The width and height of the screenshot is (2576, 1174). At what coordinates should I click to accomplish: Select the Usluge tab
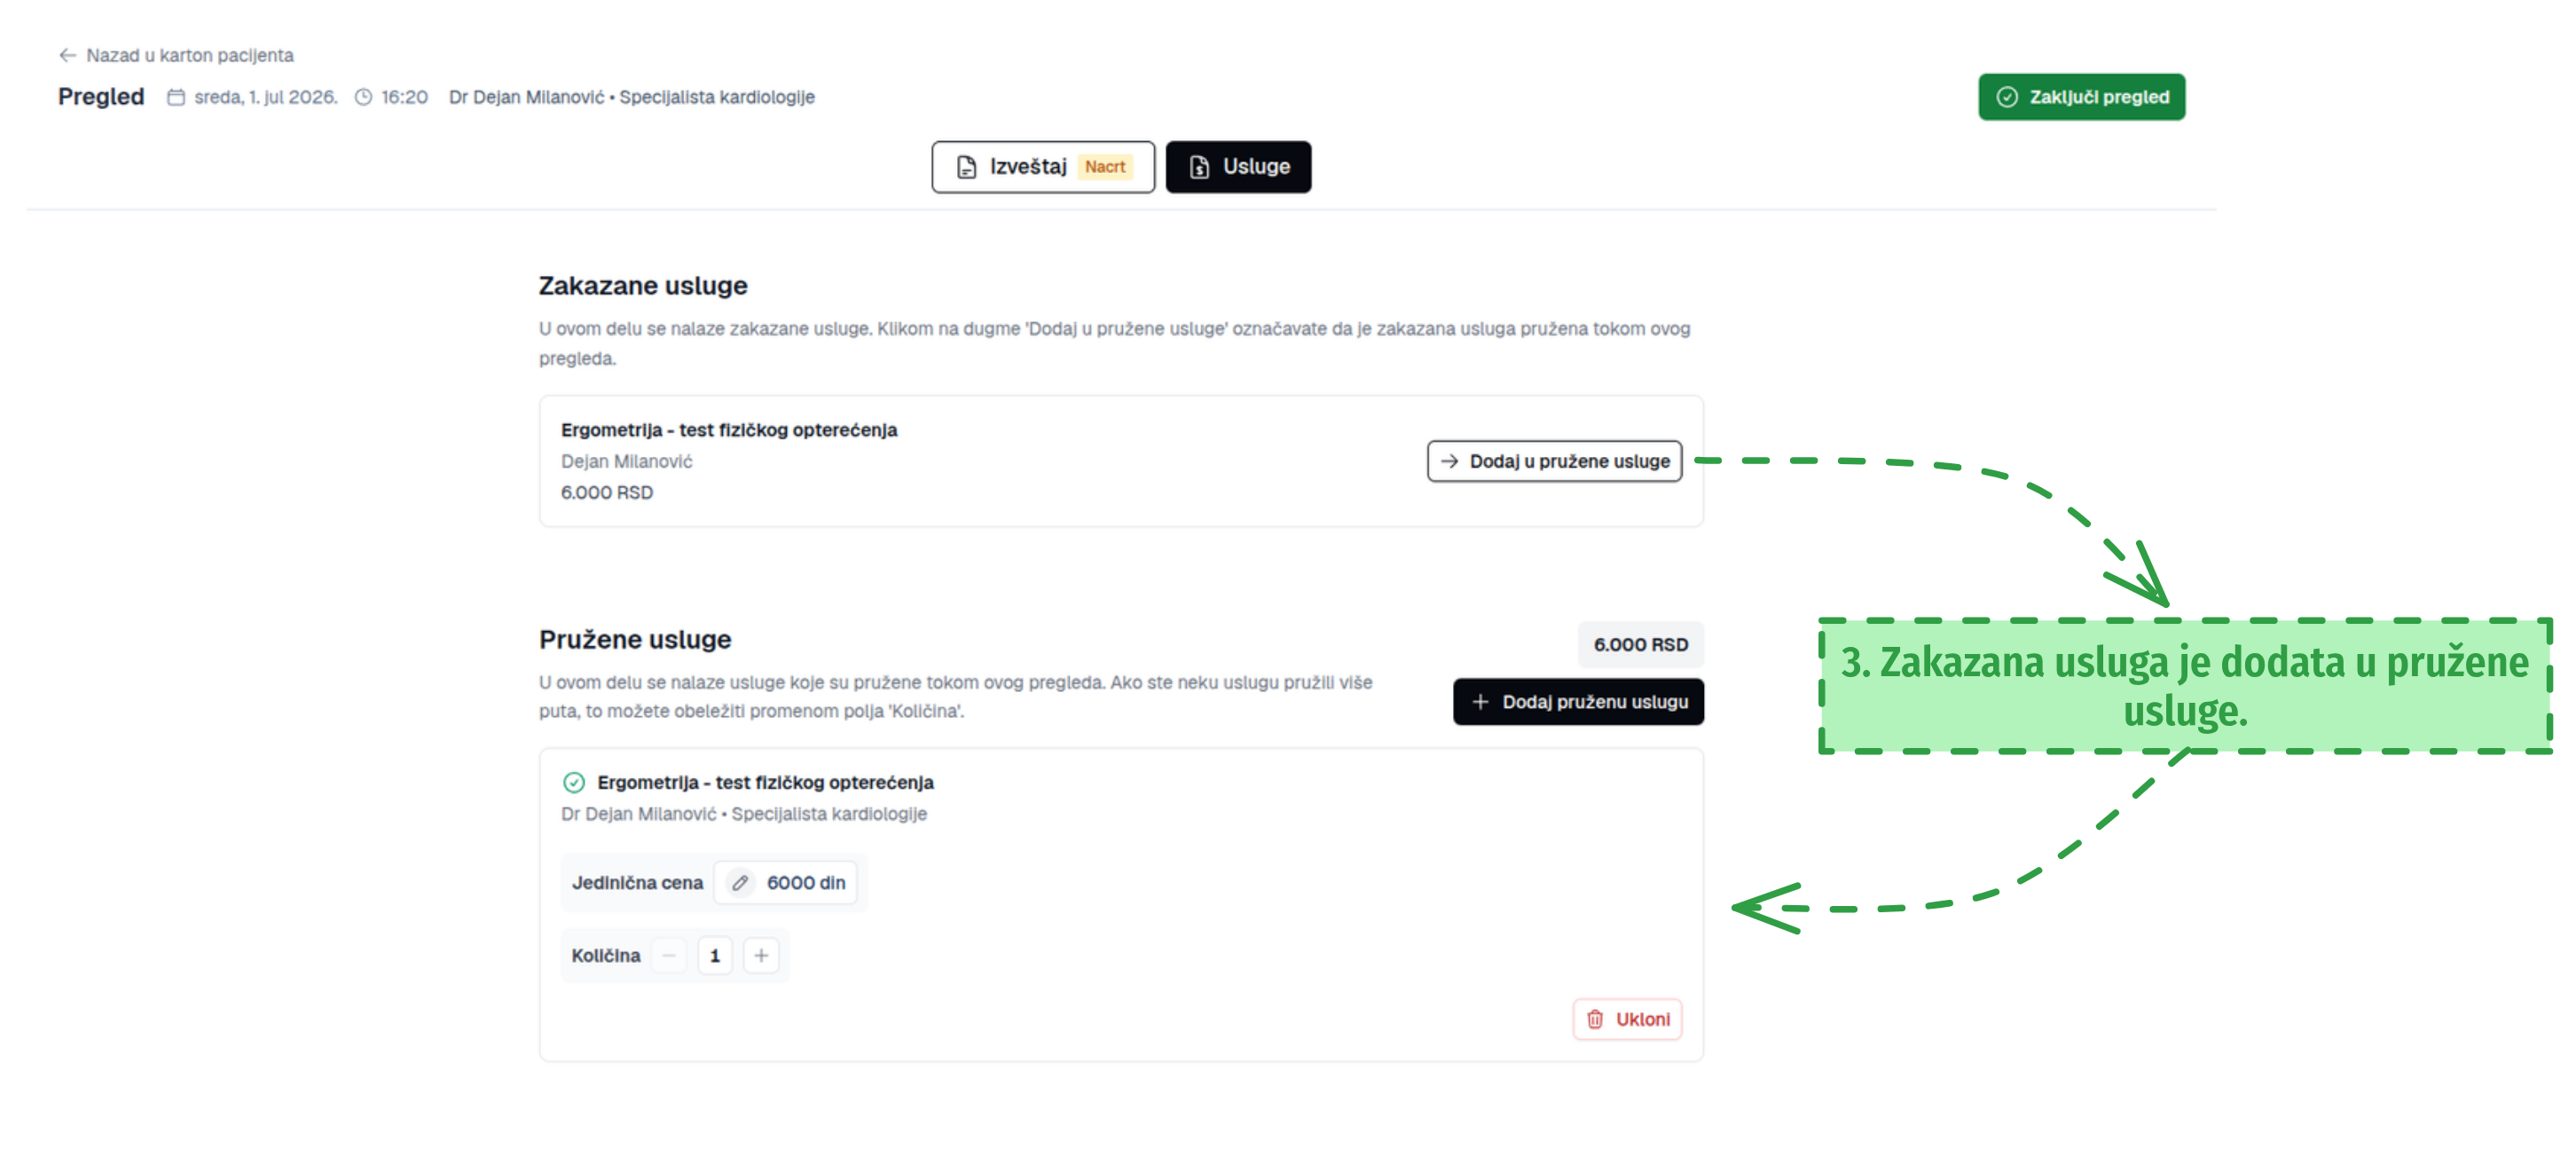(1238, 167)
